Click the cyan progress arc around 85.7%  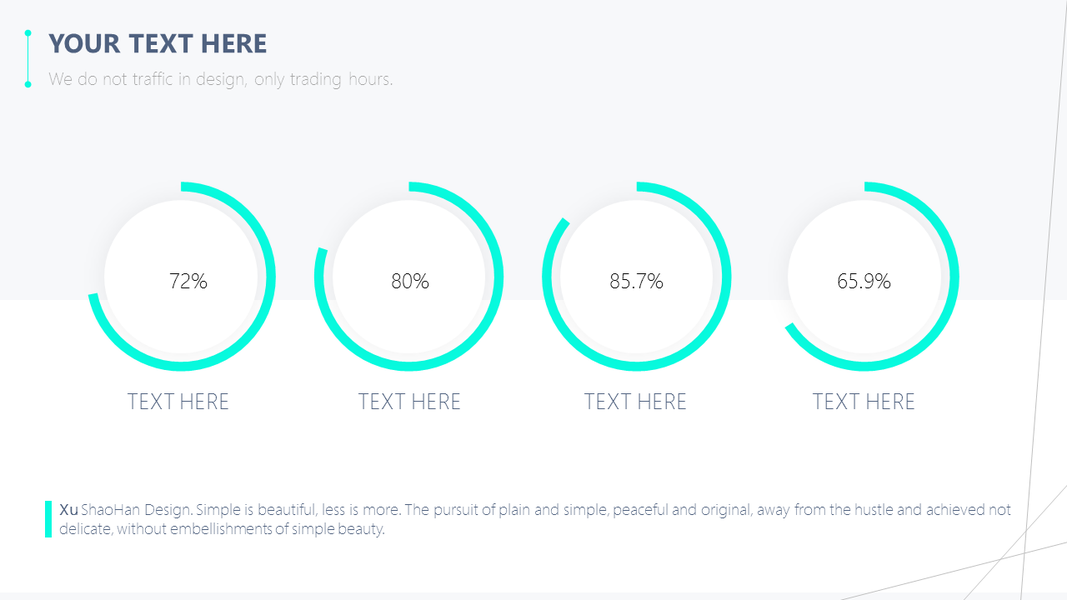click(725, 277)
